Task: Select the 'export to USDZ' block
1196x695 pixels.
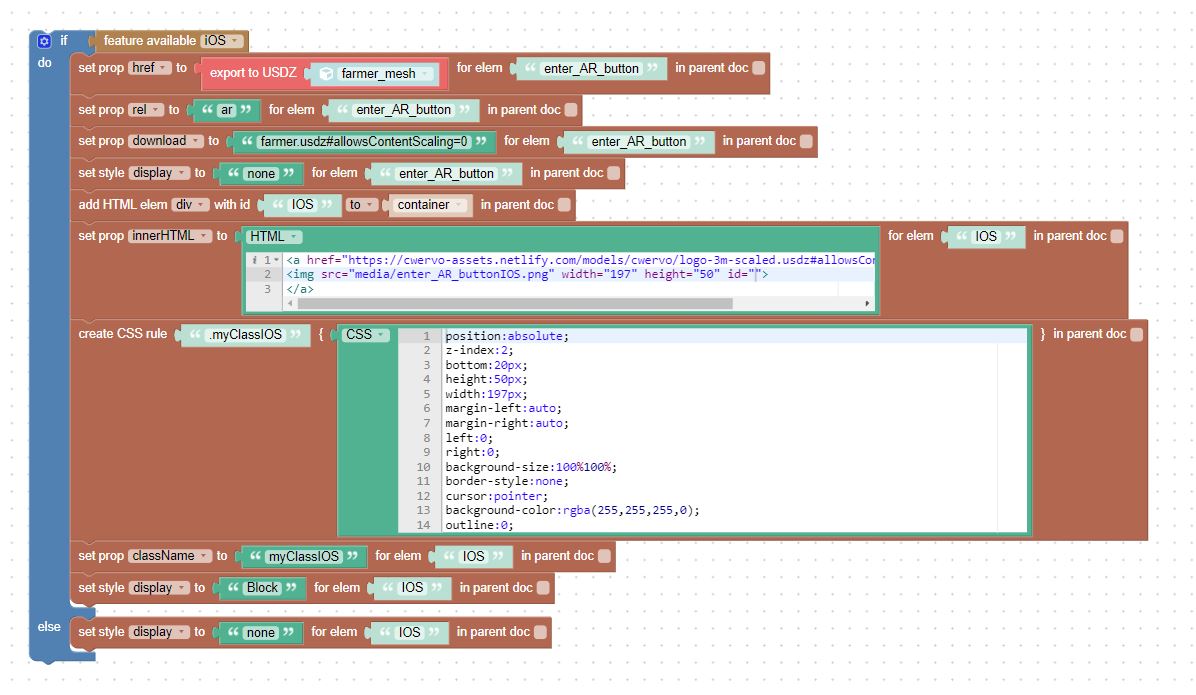Action: [252, 73]
